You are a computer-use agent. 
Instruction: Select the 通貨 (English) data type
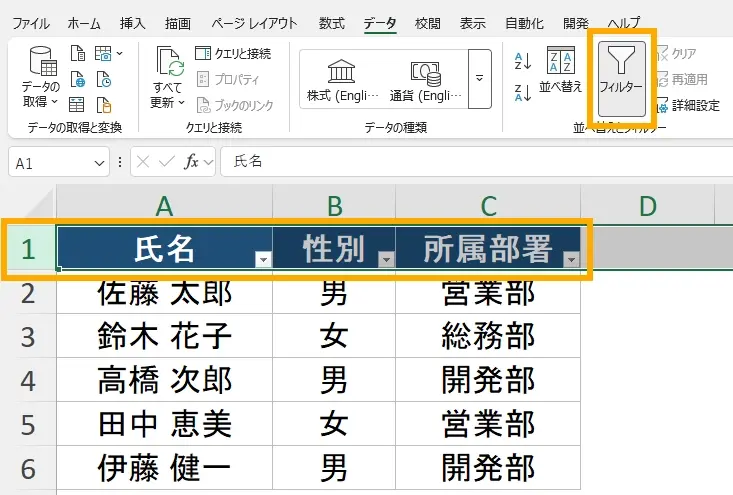(425, 79)
